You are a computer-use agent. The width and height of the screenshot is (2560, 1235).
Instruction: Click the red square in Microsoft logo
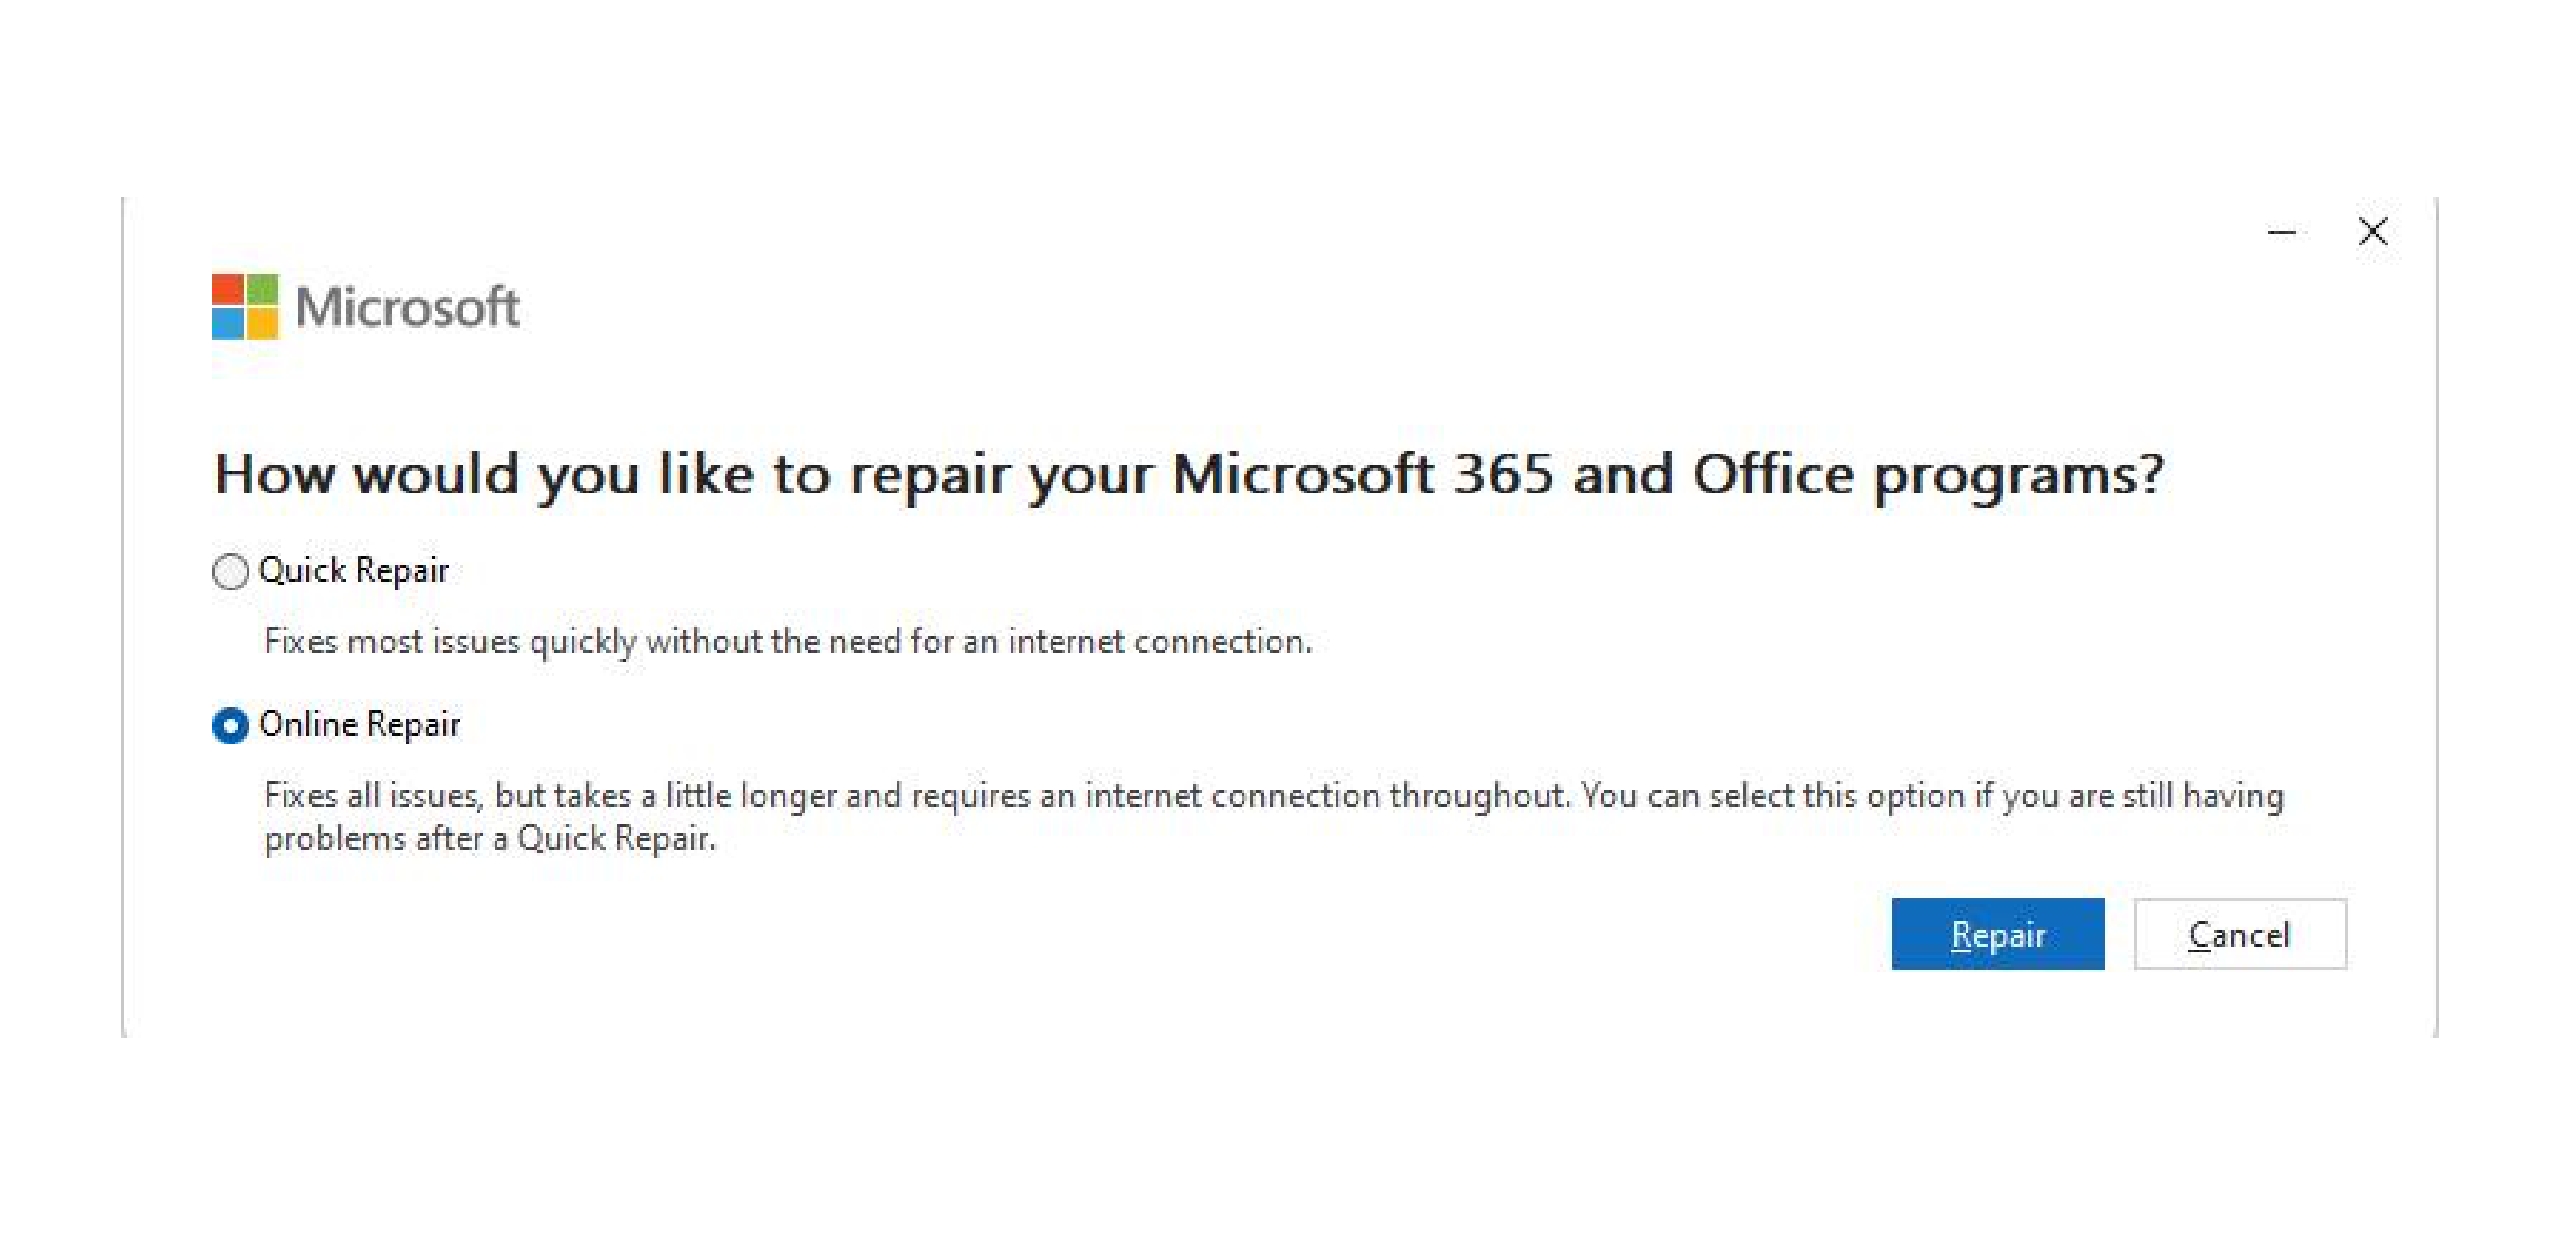pos(227,289)
